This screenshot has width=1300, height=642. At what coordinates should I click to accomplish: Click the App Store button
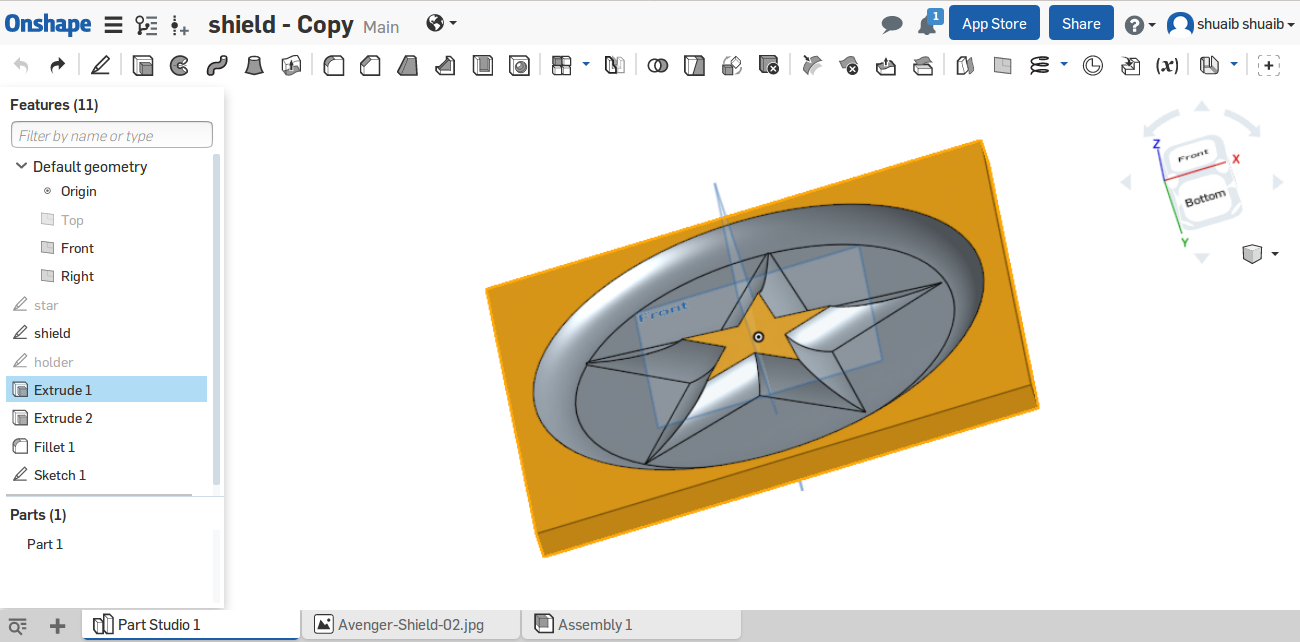pyautogui.click(x=994, y=24)
